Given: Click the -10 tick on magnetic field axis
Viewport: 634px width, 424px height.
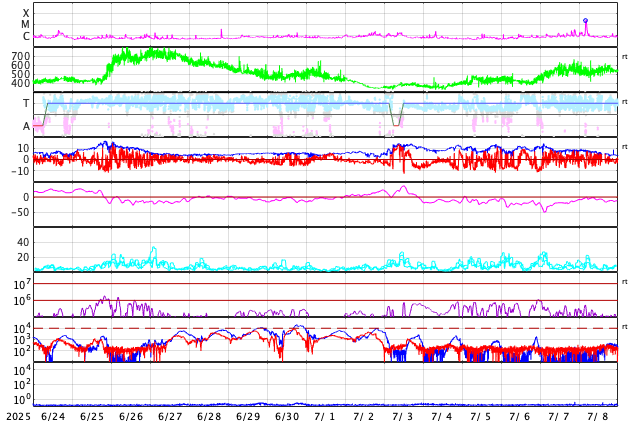Looking at the screenshot, I should tap(20, 171).
